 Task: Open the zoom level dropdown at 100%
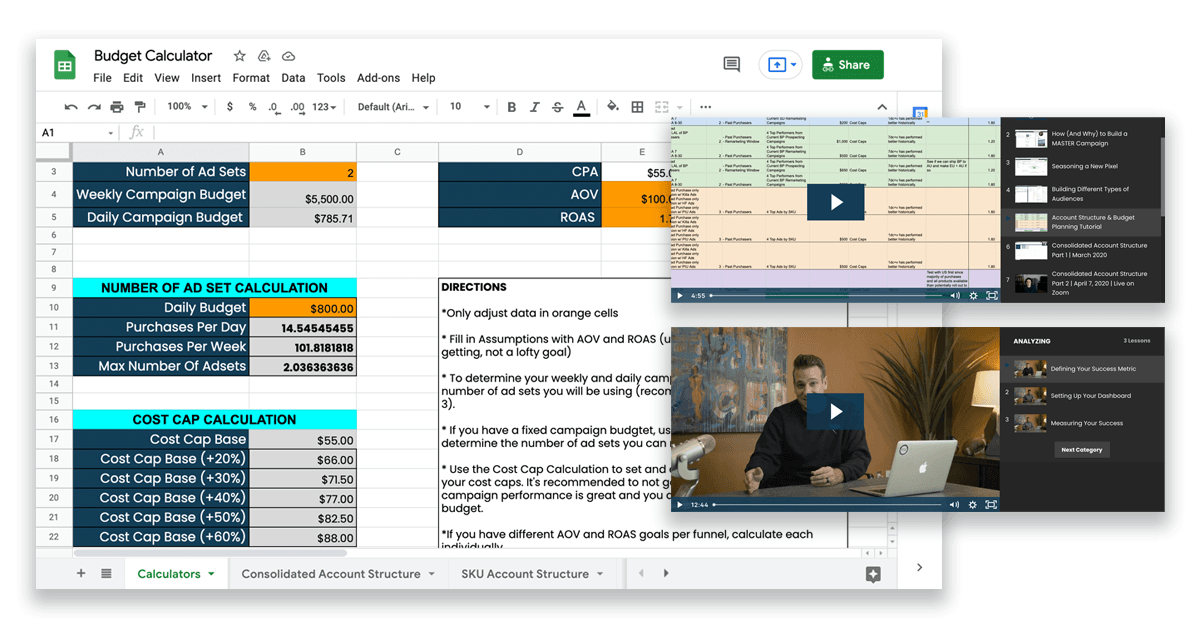click(186, 107)
